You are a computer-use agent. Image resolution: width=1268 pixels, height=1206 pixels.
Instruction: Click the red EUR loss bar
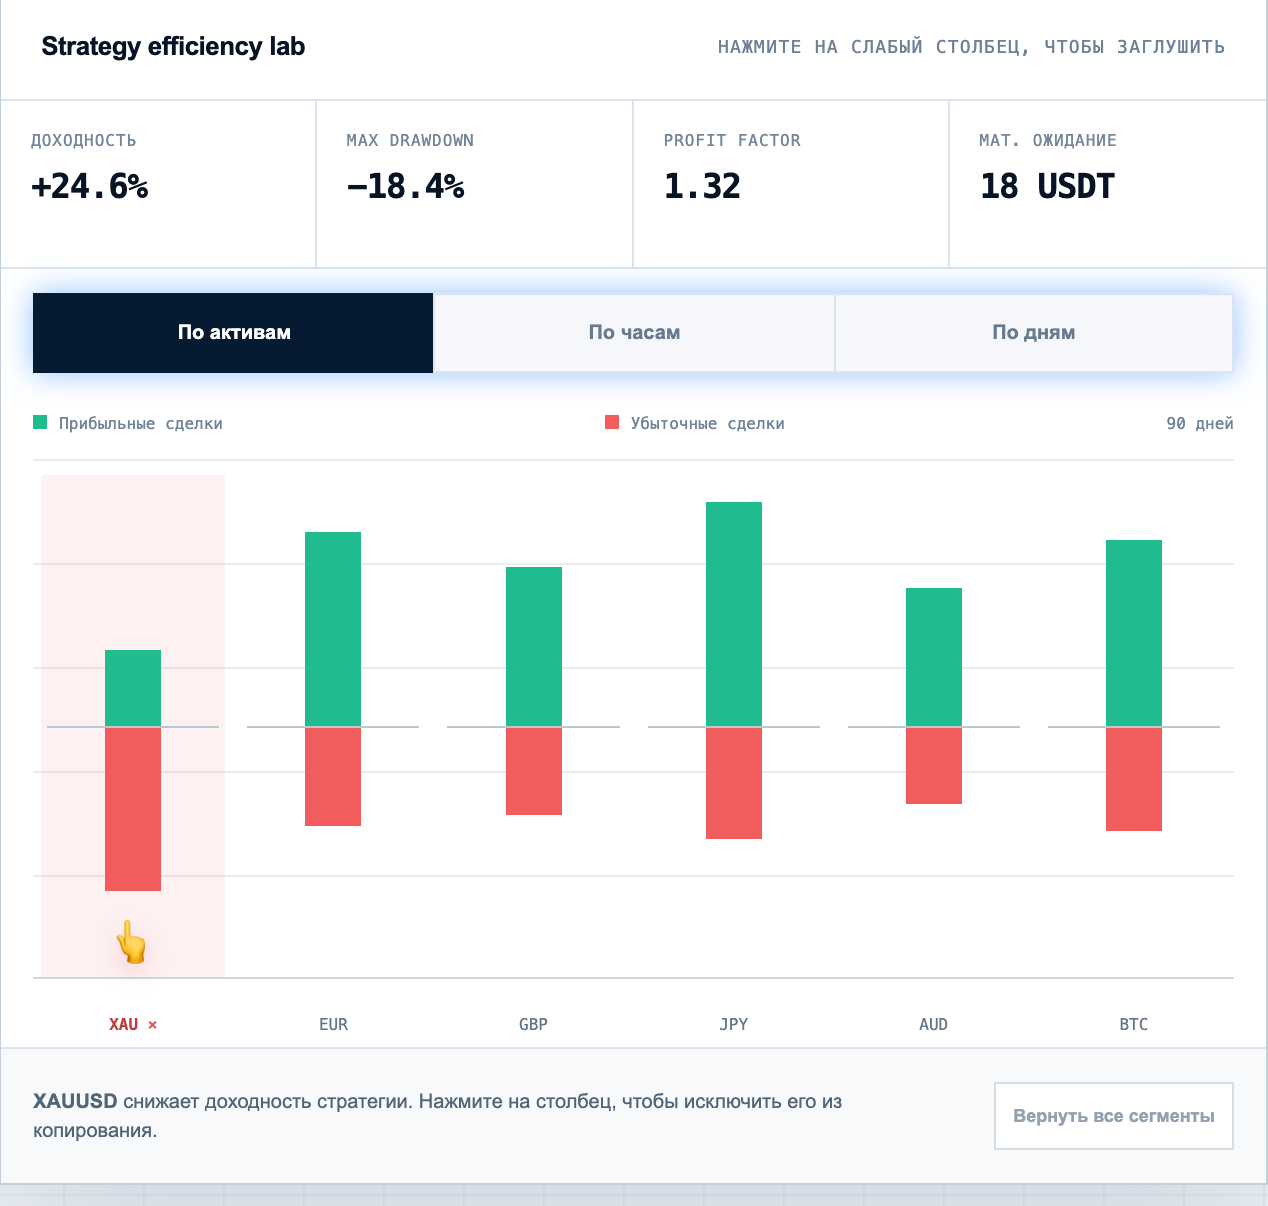coord(333,777)
